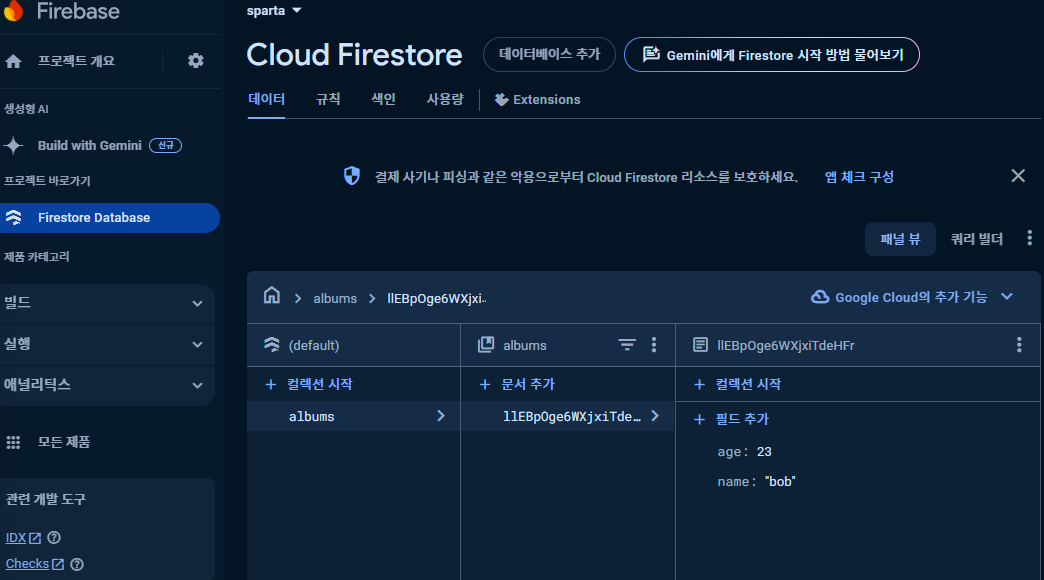
Task: Click the Firebase flame logo
Action: [13, 11]
